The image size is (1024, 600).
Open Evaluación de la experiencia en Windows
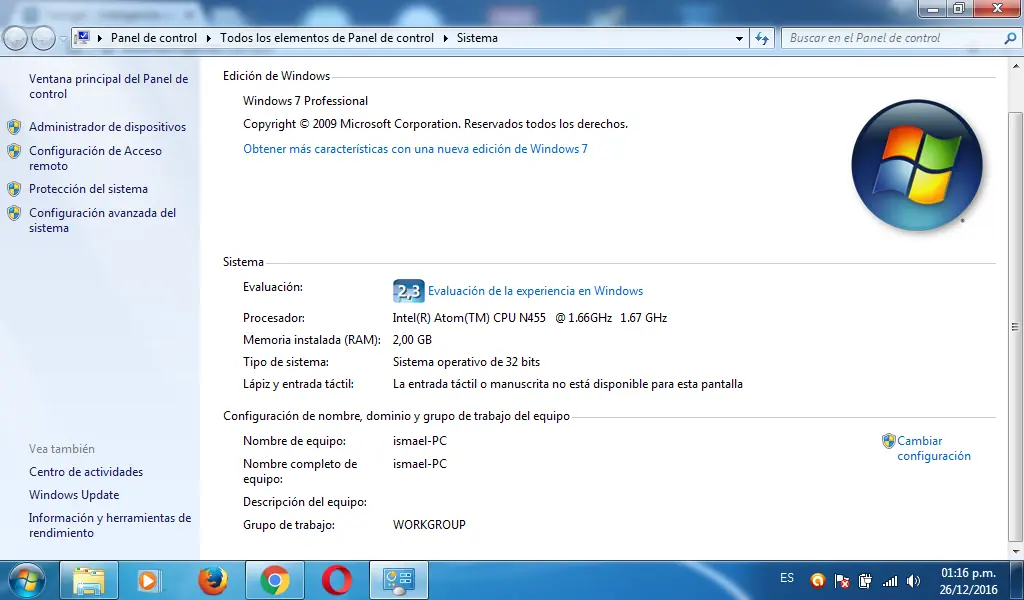click(x=536, y=291)
